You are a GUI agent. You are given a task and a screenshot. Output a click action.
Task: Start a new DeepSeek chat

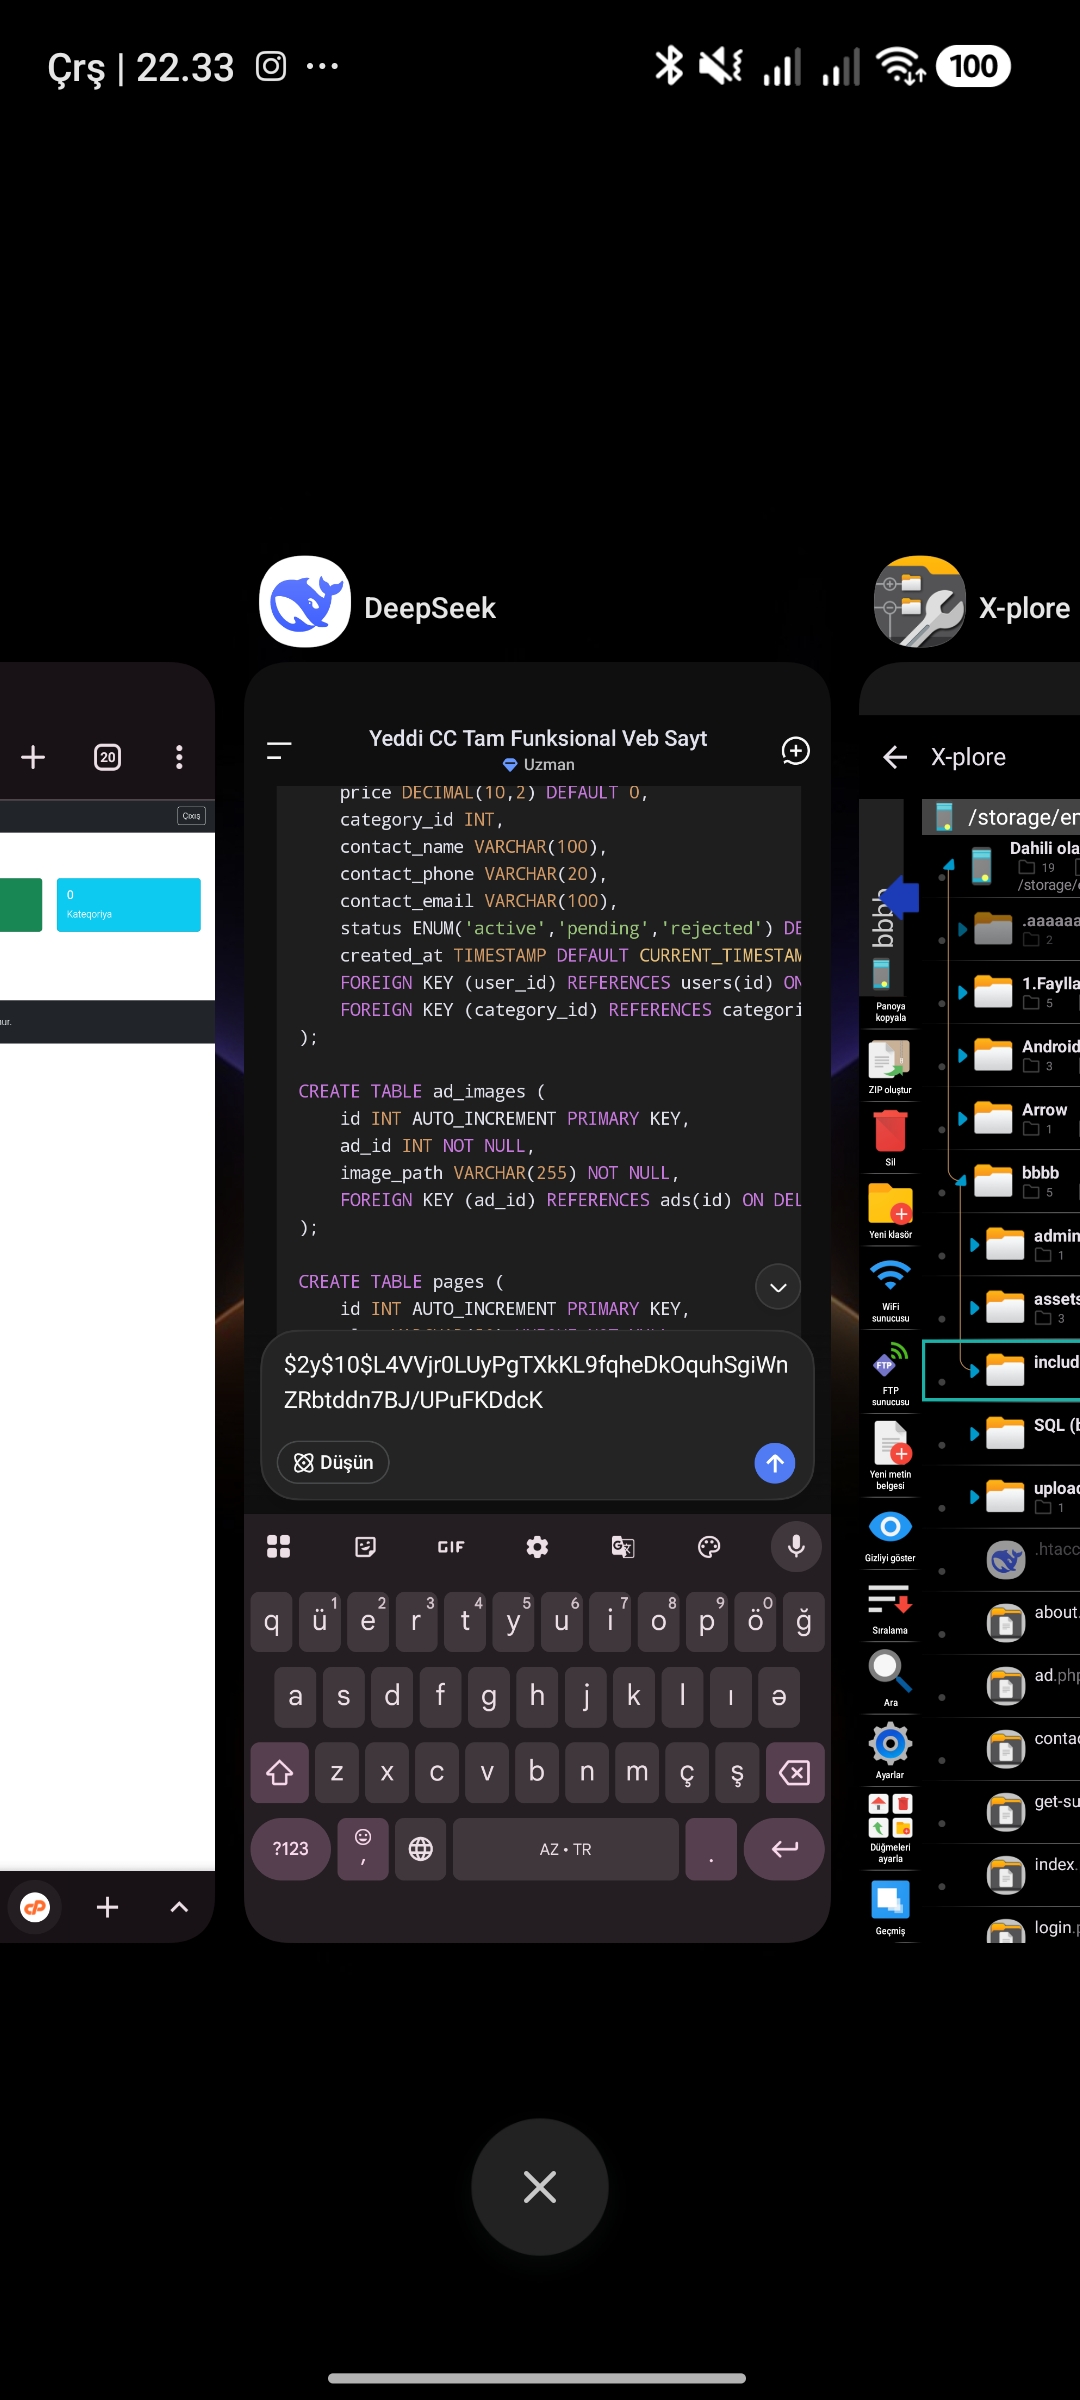tap(795, 751)
